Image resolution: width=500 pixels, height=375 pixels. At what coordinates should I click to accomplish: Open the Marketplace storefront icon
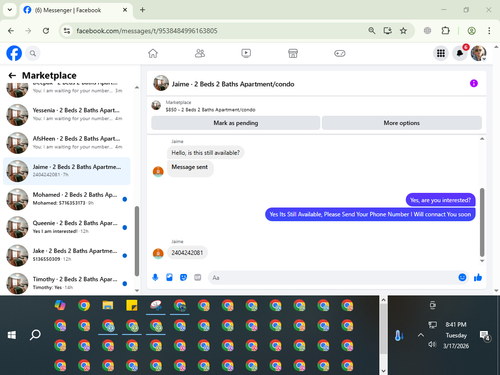click(293, 53)
